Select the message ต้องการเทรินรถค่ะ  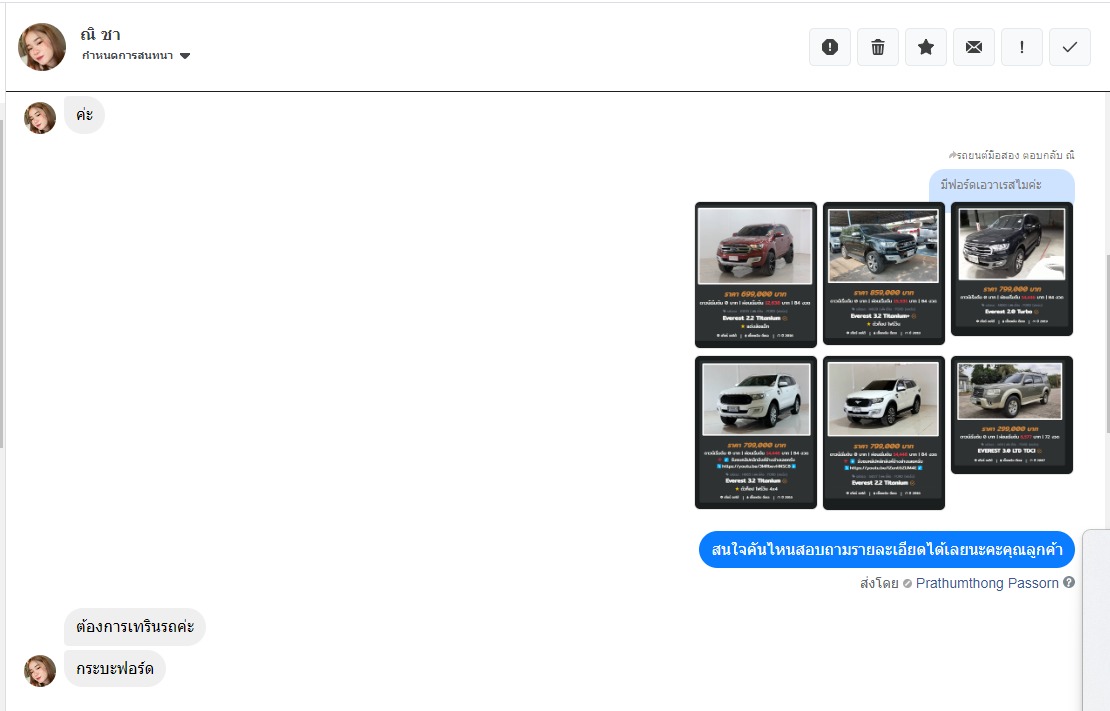[x=135, y=627]
